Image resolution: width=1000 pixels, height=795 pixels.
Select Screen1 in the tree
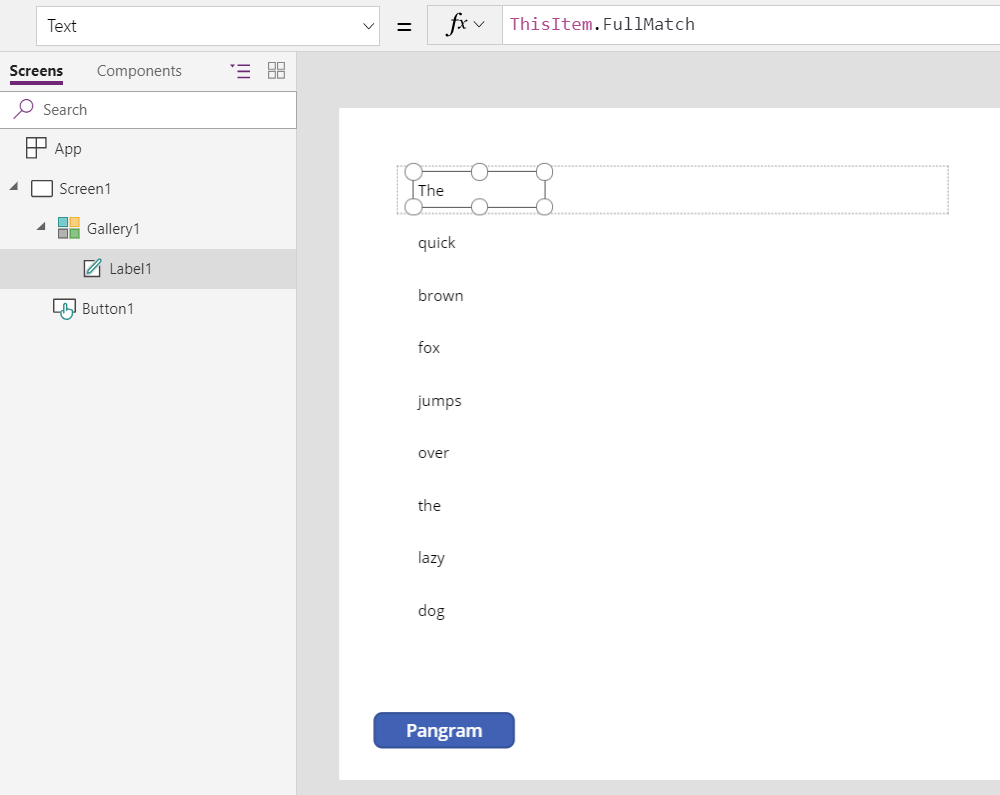[148, 189]
